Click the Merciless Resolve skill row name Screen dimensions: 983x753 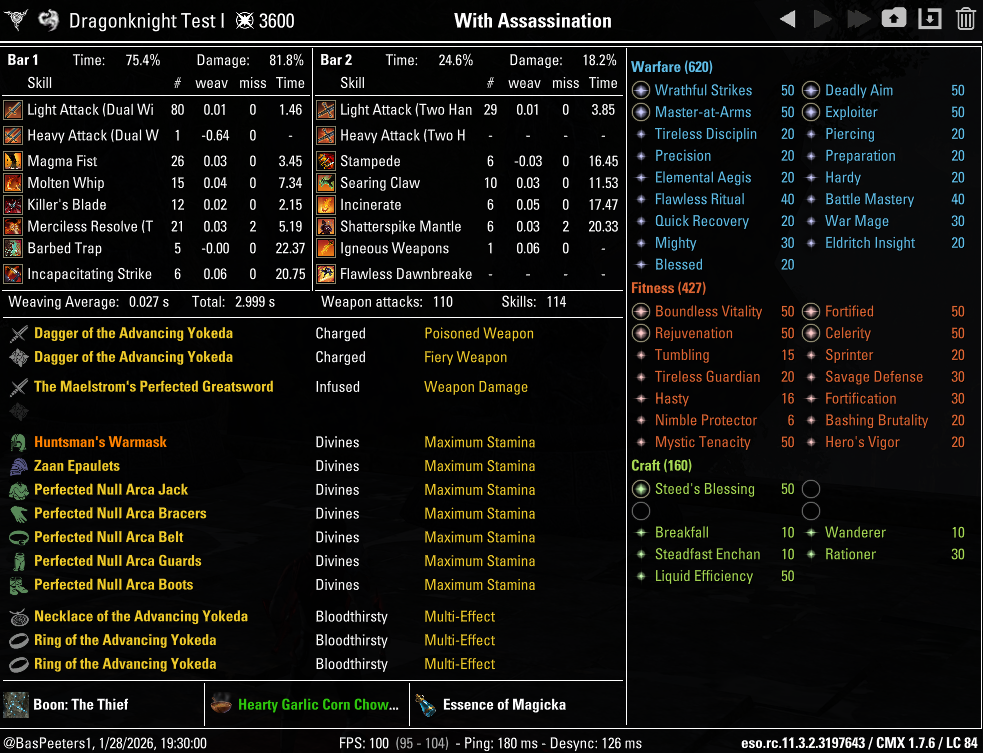[90, 226]
